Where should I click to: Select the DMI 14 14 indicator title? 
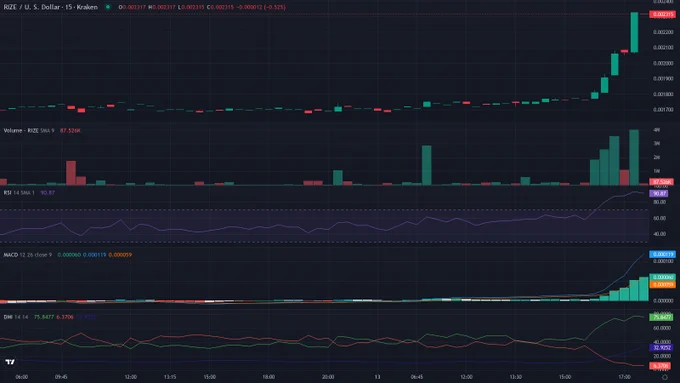[x=16, y=317]
